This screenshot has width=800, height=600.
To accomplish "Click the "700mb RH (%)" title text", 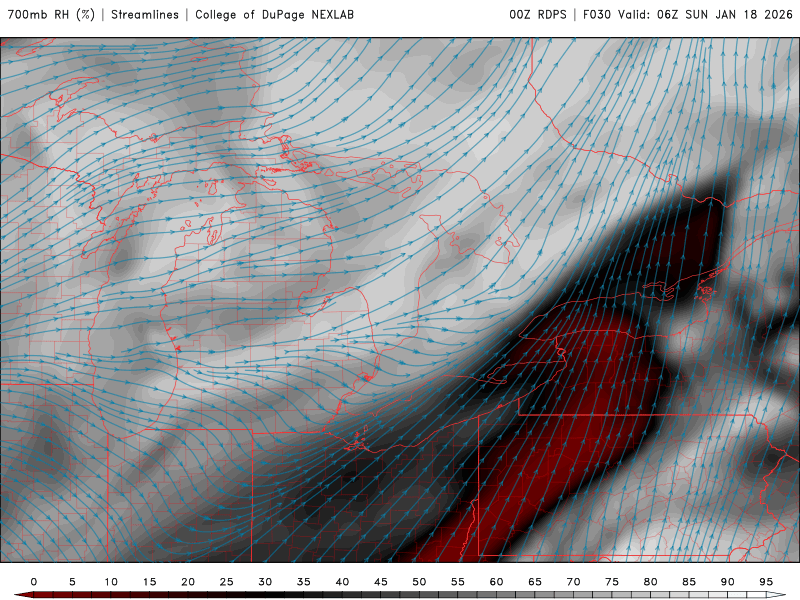I will click(52, 15).
